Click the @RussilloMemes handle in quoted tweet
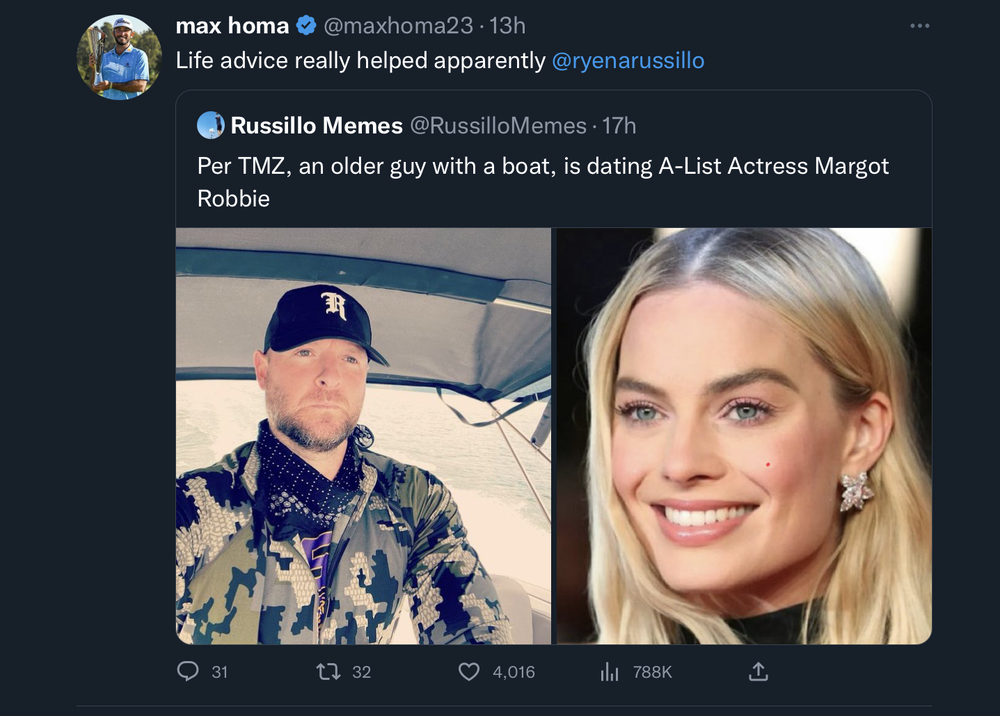The height and width of the screenshot is (716, 1000). pyautogui.click(x=499, y=125)
